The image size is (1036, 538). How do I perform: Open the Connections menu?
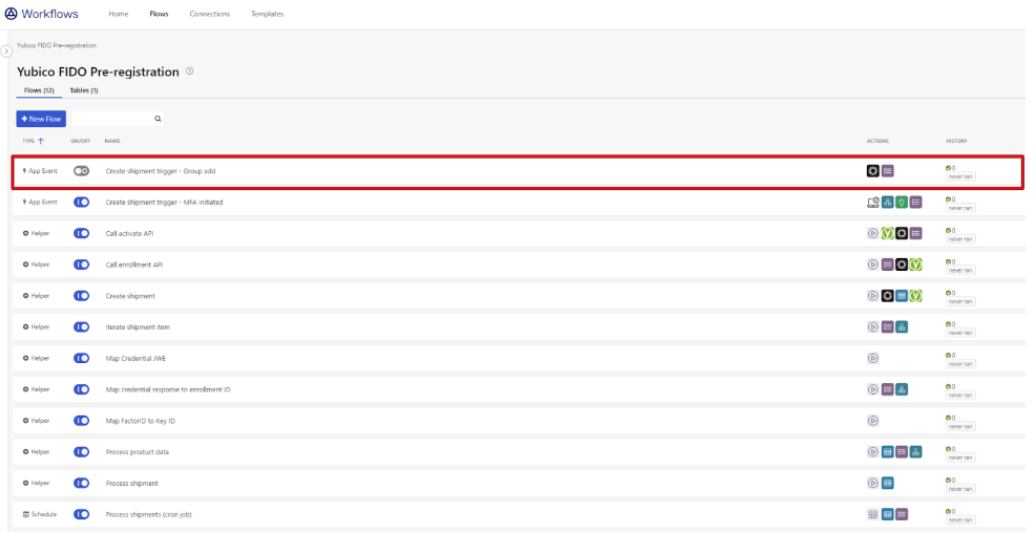209,14
